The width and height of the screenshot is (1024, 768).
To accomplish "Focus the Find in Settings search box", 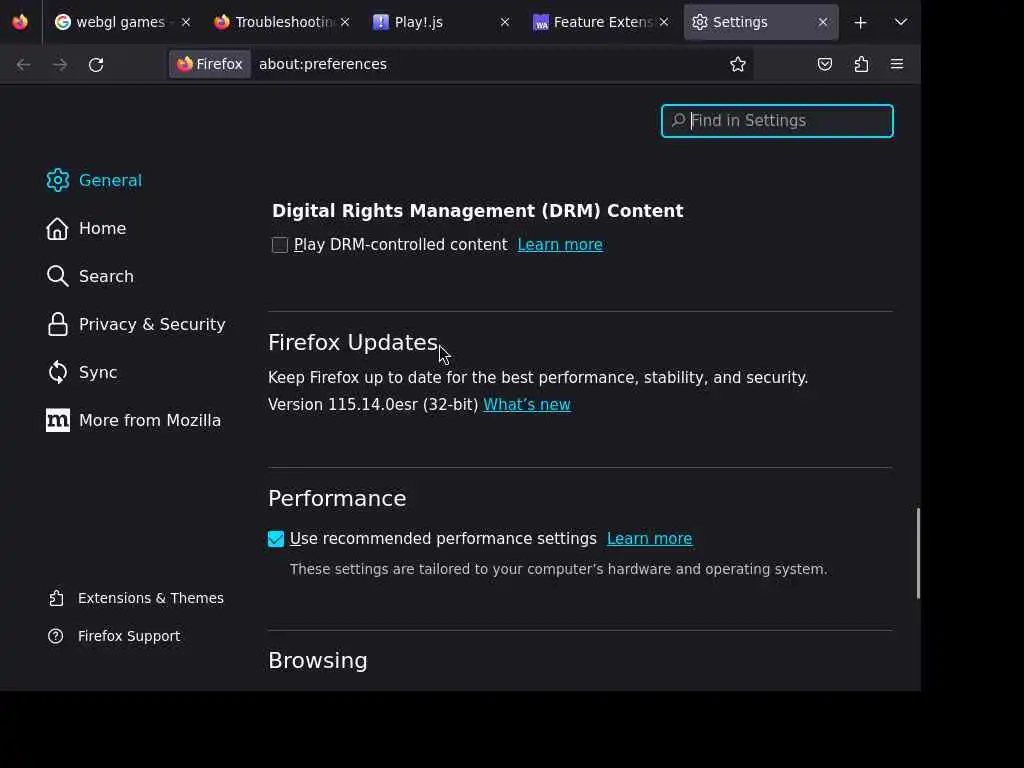I will pyautogui.click(x=777, y=121).
